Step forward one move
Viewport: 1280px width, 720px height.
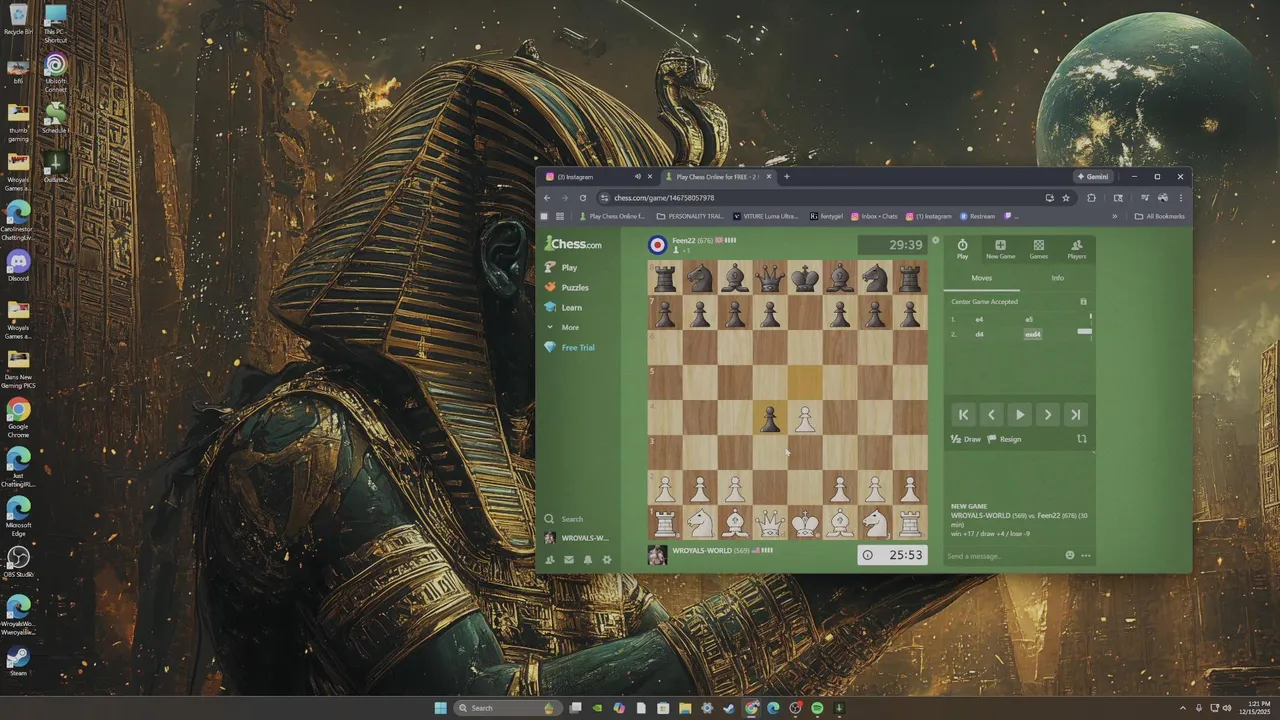(x=1047, y=415)
